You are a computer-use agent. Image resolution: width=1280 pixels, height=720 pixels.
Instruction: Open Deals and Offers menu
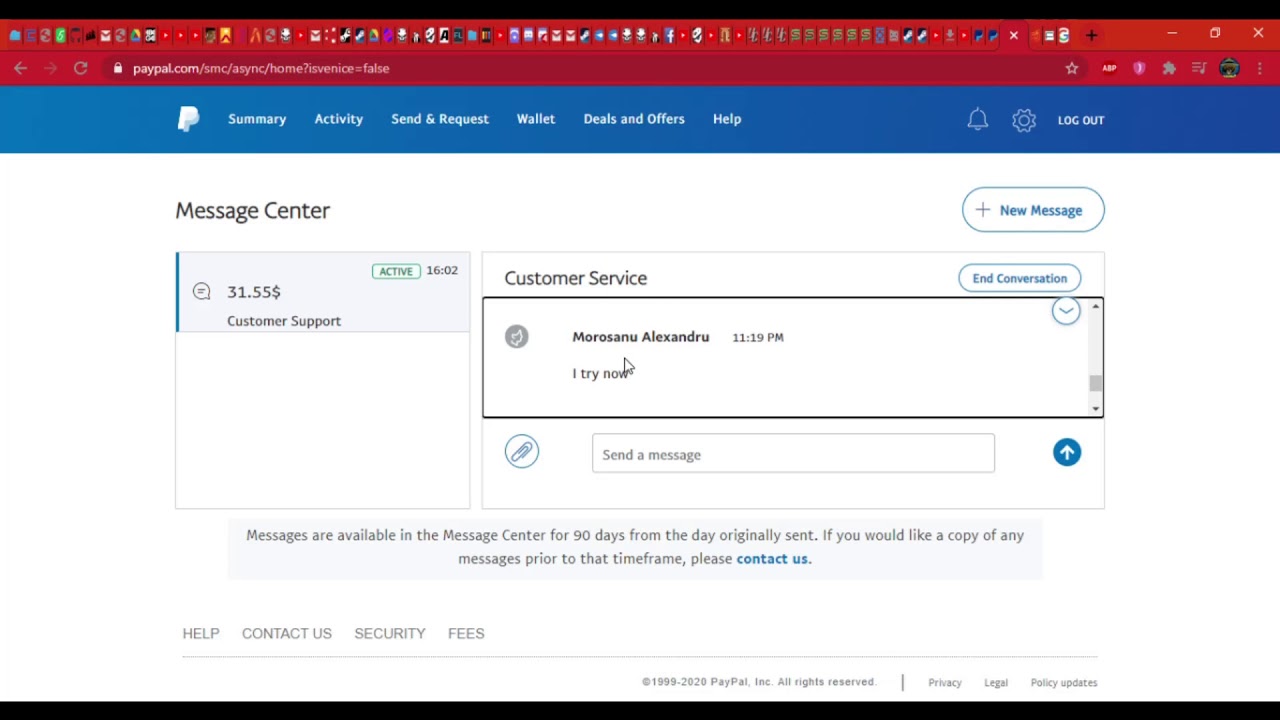[x=634, y=119]
